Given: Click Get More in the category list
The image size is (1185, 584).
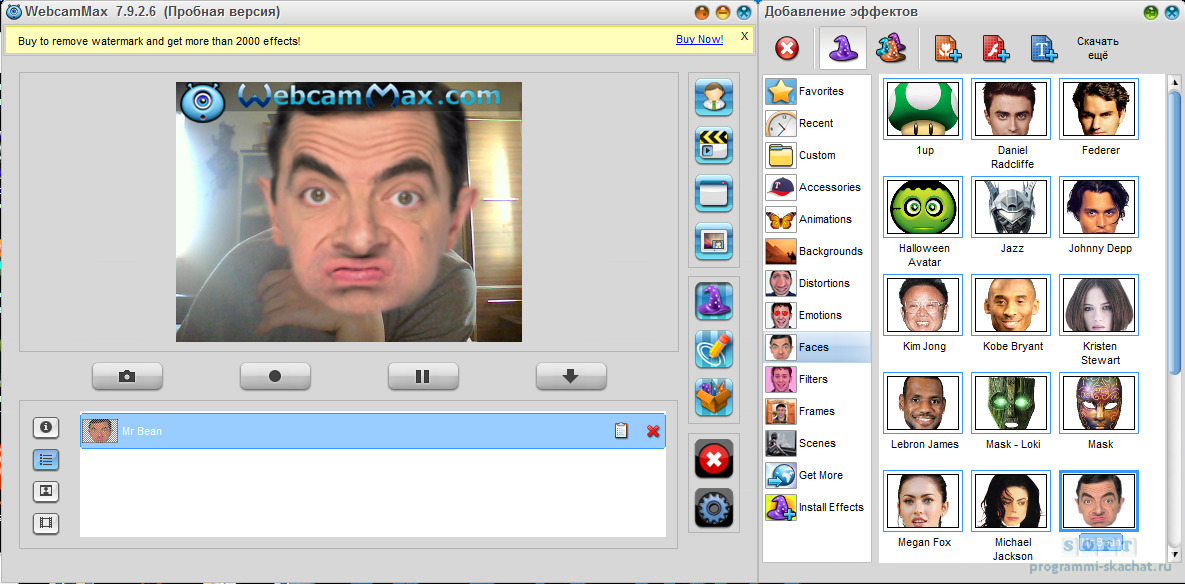Looking at the screenshot, I should (818, 475).
